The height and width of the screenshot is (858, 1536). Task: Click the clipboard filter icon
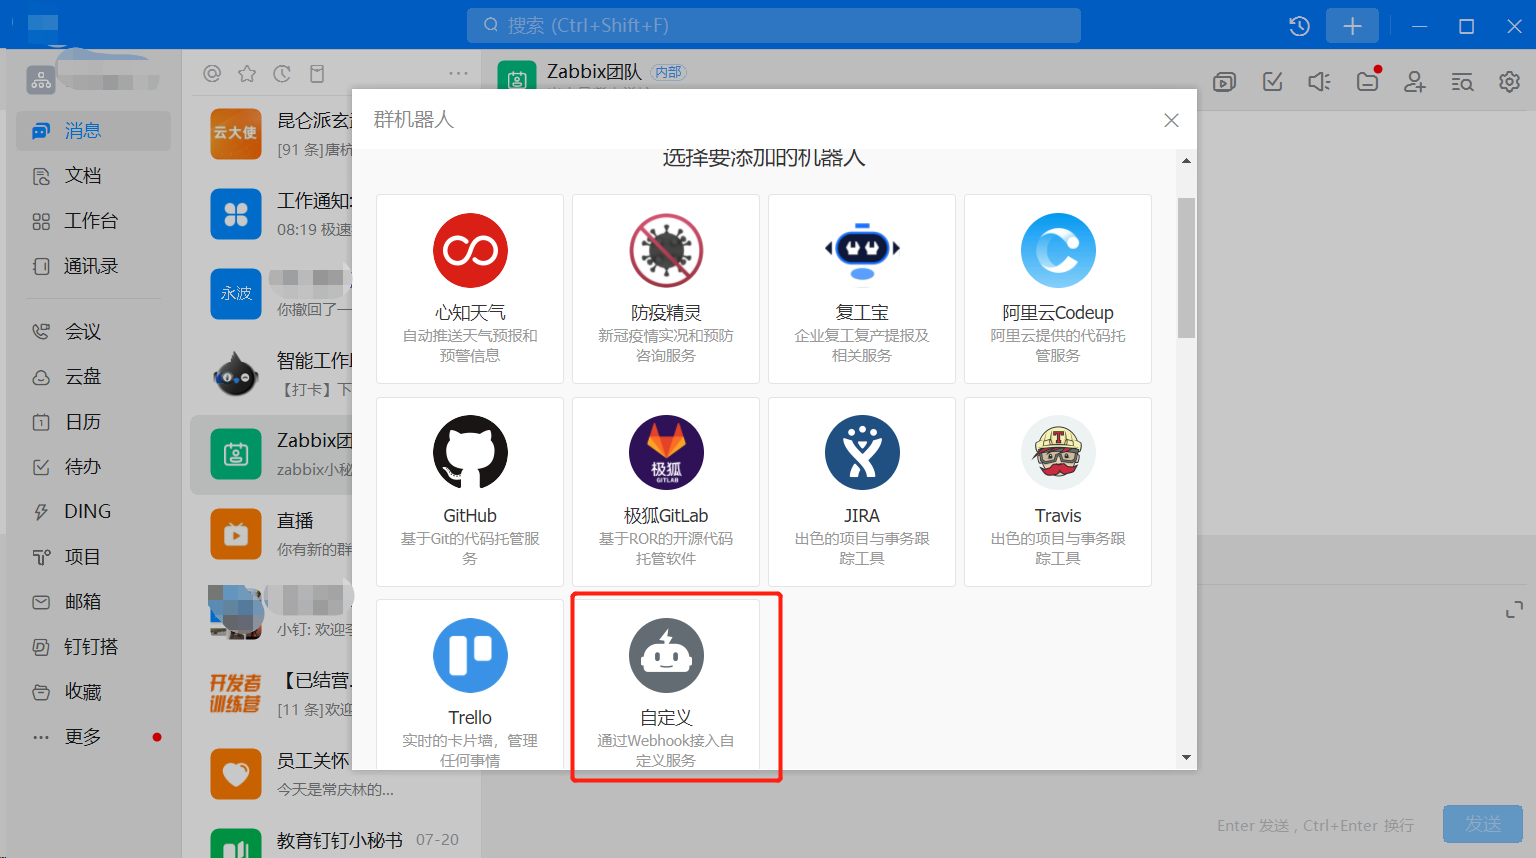pos(317,73)
